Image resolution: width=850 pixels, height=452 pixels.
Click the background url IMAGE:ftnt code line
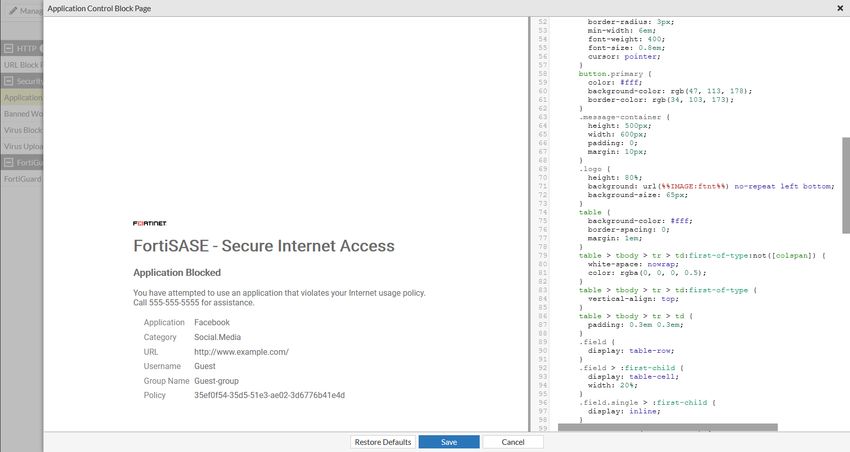click(x=711, y=186)
